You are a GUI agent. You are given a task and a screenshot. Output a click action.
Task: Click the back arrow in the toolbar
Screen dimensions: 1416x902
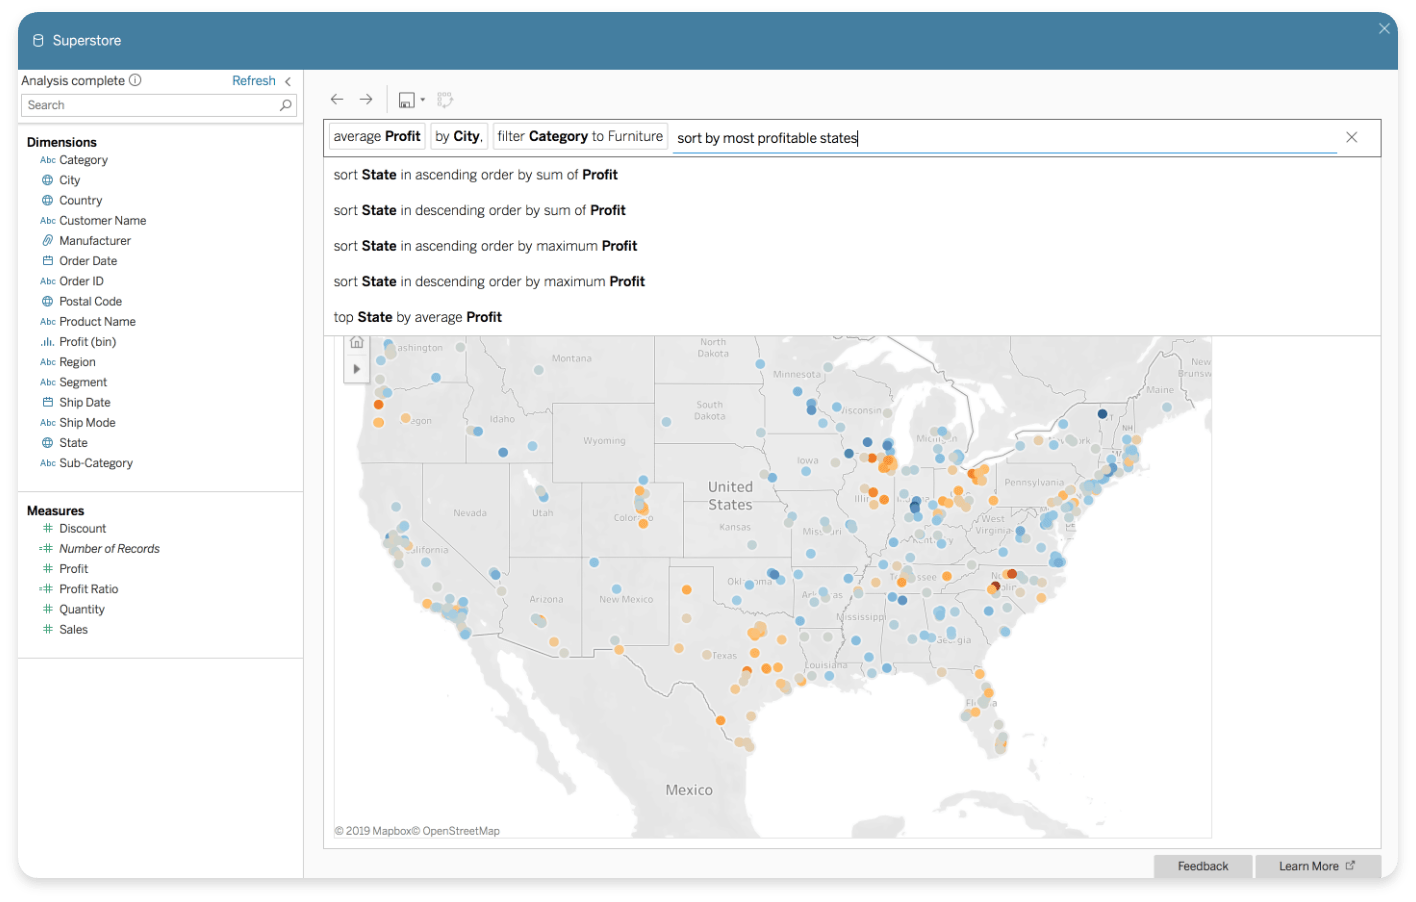(x=337, y=99)
